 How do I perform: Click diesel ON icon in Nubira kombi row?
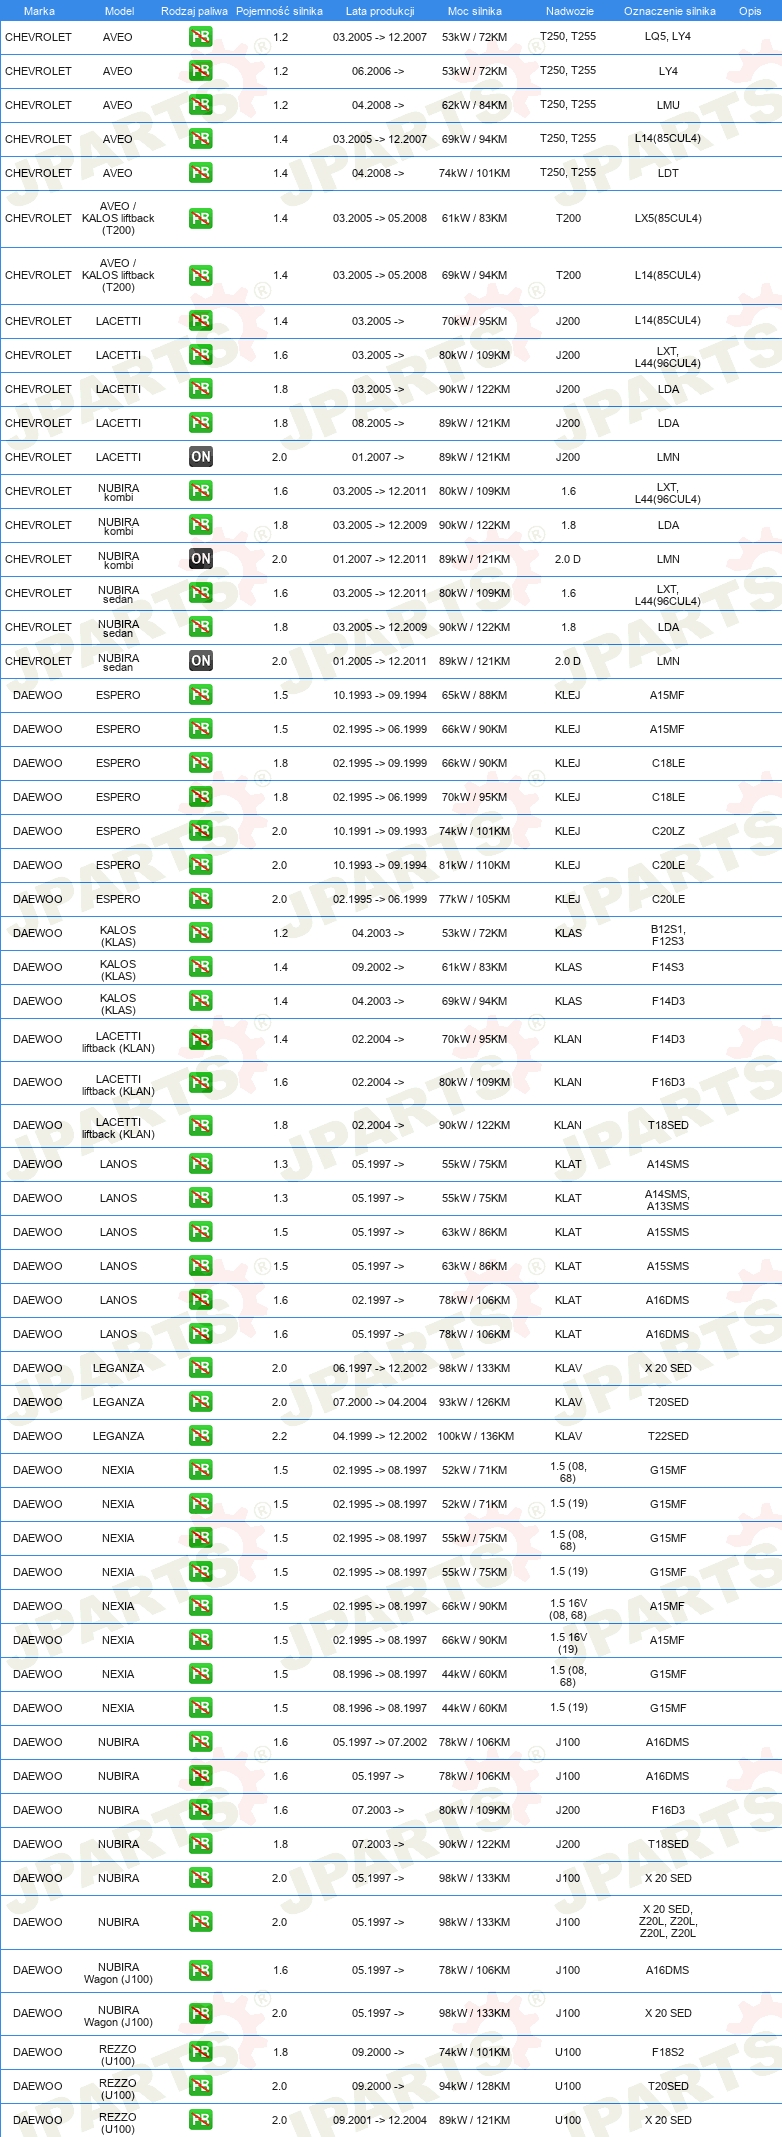(x=201, y=559)
